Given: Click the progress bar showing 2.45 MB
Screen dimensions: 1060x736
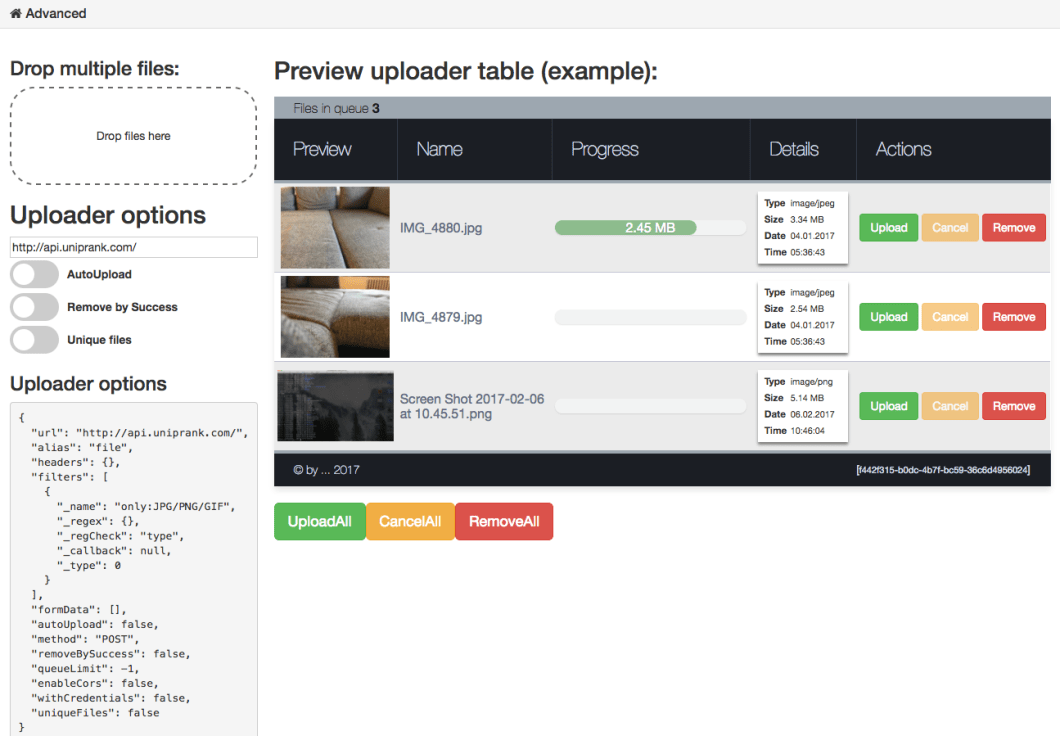Looking at the screenshot, I should click(650, 227).
